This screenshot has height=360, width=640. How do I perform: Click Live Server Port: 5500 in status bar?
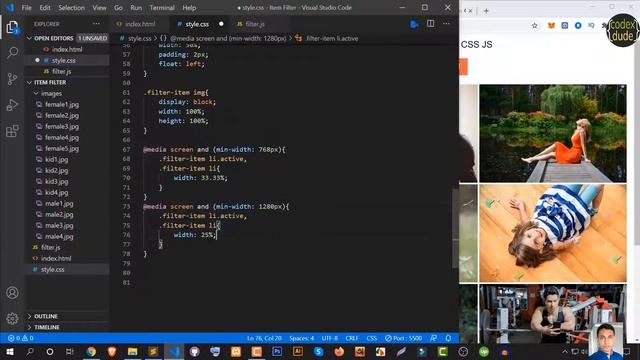pyautogui.click(x=403, y=338)
